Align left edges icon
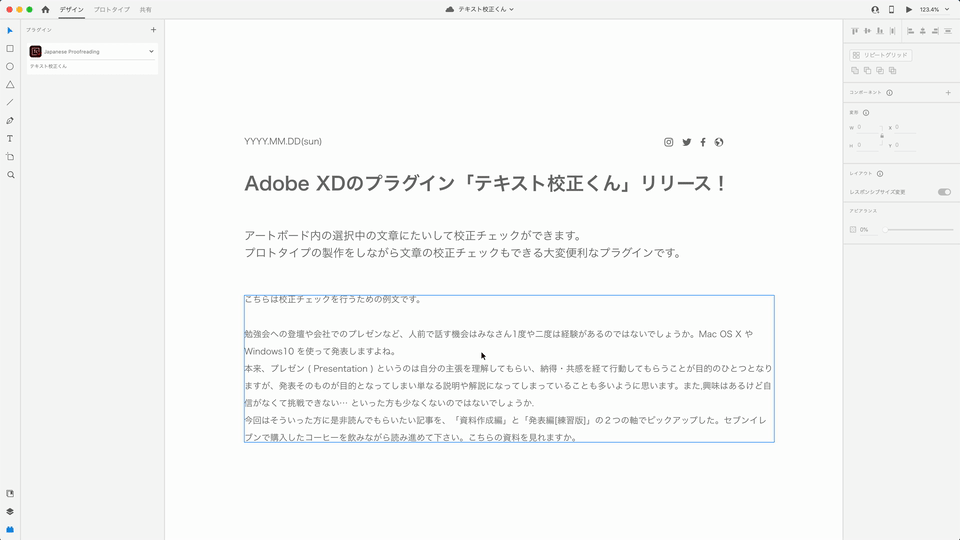Image resolution: width=960 pixels, height=540 pixels. click(910, 31)
